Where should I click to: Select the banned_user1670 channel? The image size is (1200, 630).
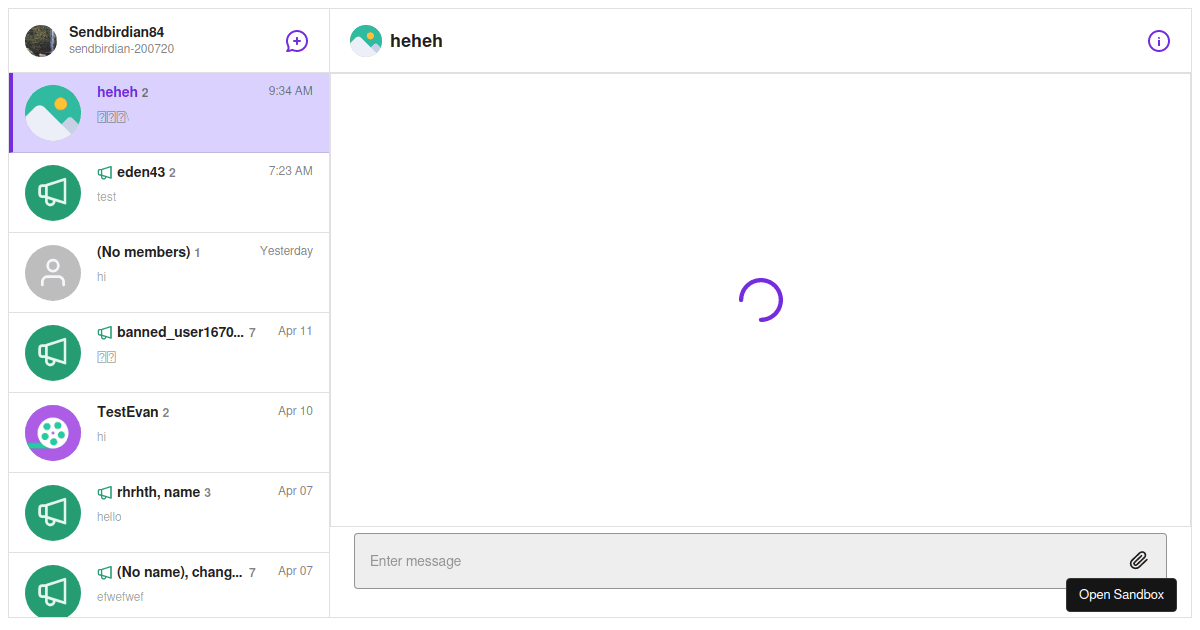(200, 352)
